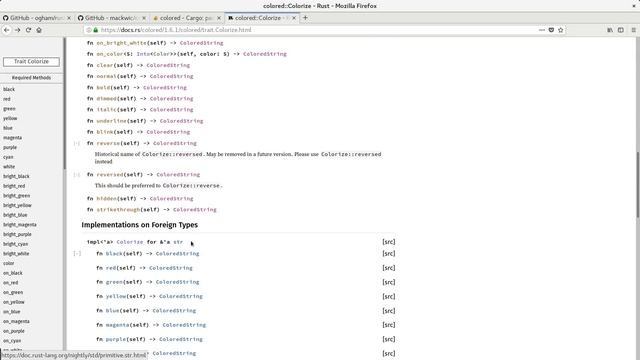Jump to magenta in the sidebar

coord(13,138)
